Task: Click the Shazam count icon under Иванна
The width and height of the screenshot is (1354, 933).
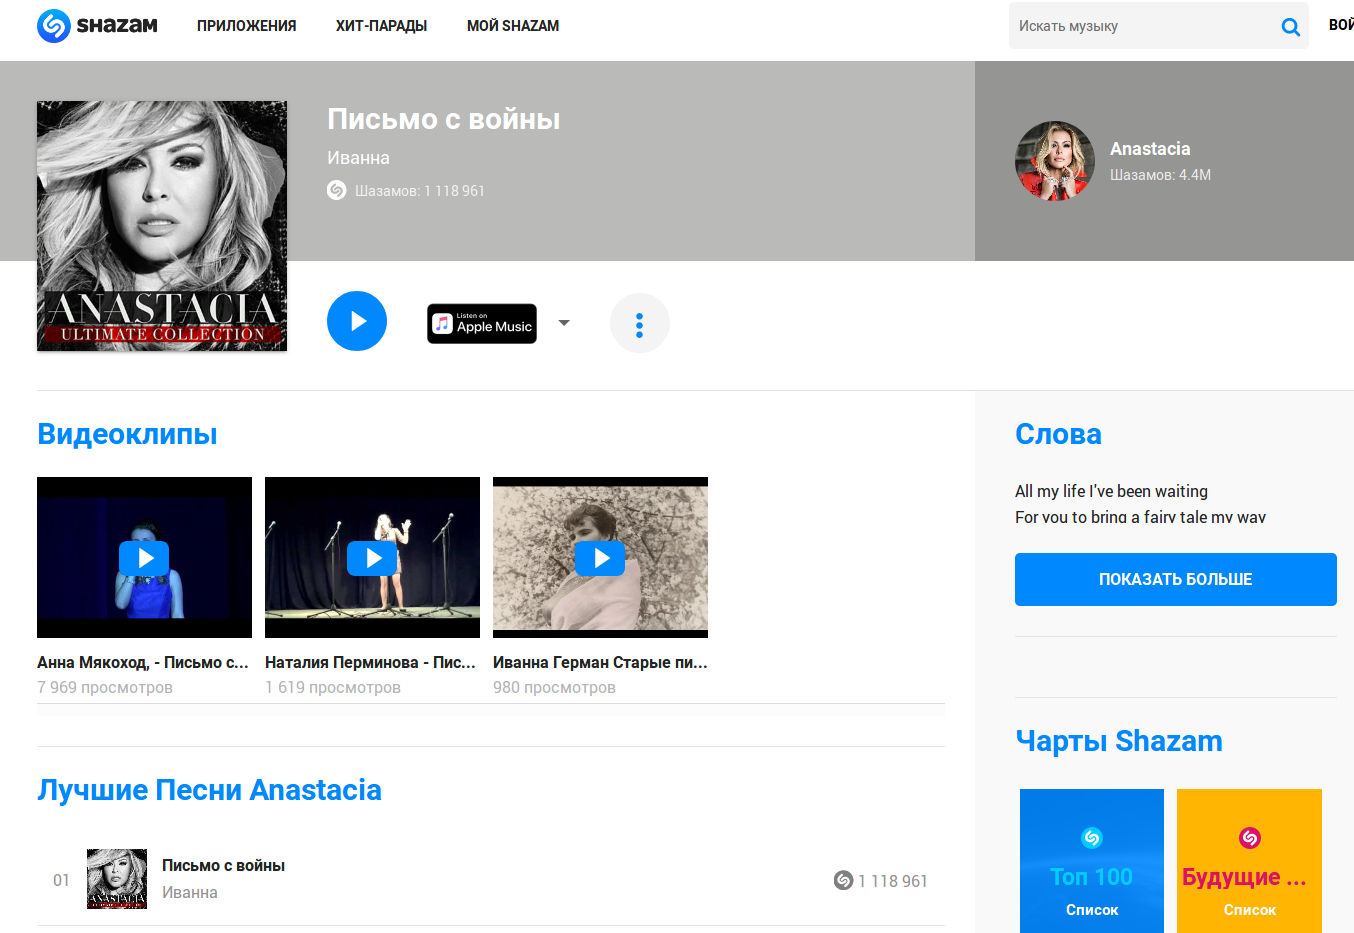Action: [x=337, y=190]
